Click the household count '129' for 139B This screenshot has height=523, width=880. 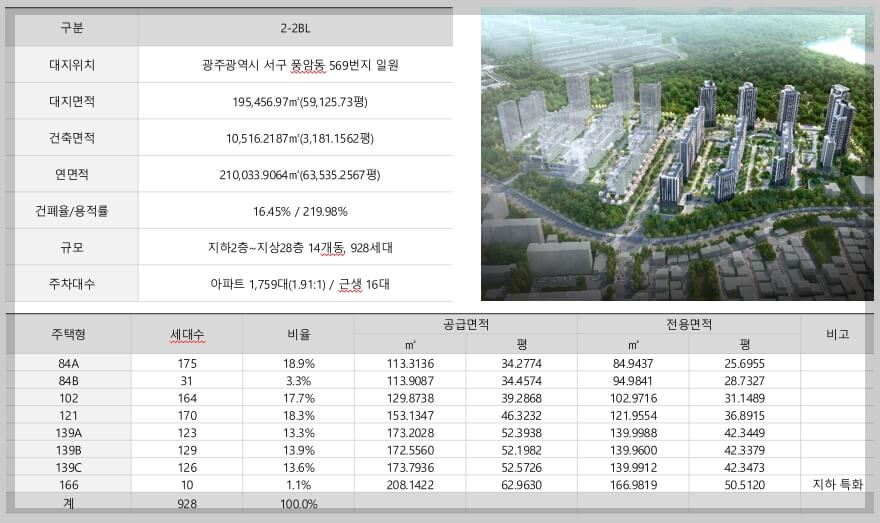coord(187,450)
